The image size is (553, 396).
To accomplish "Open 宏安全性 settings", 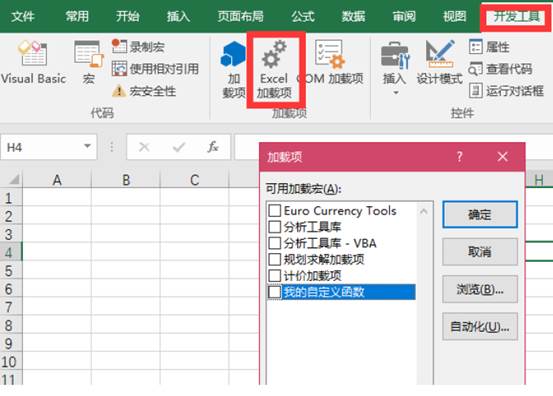I will 144,91.
